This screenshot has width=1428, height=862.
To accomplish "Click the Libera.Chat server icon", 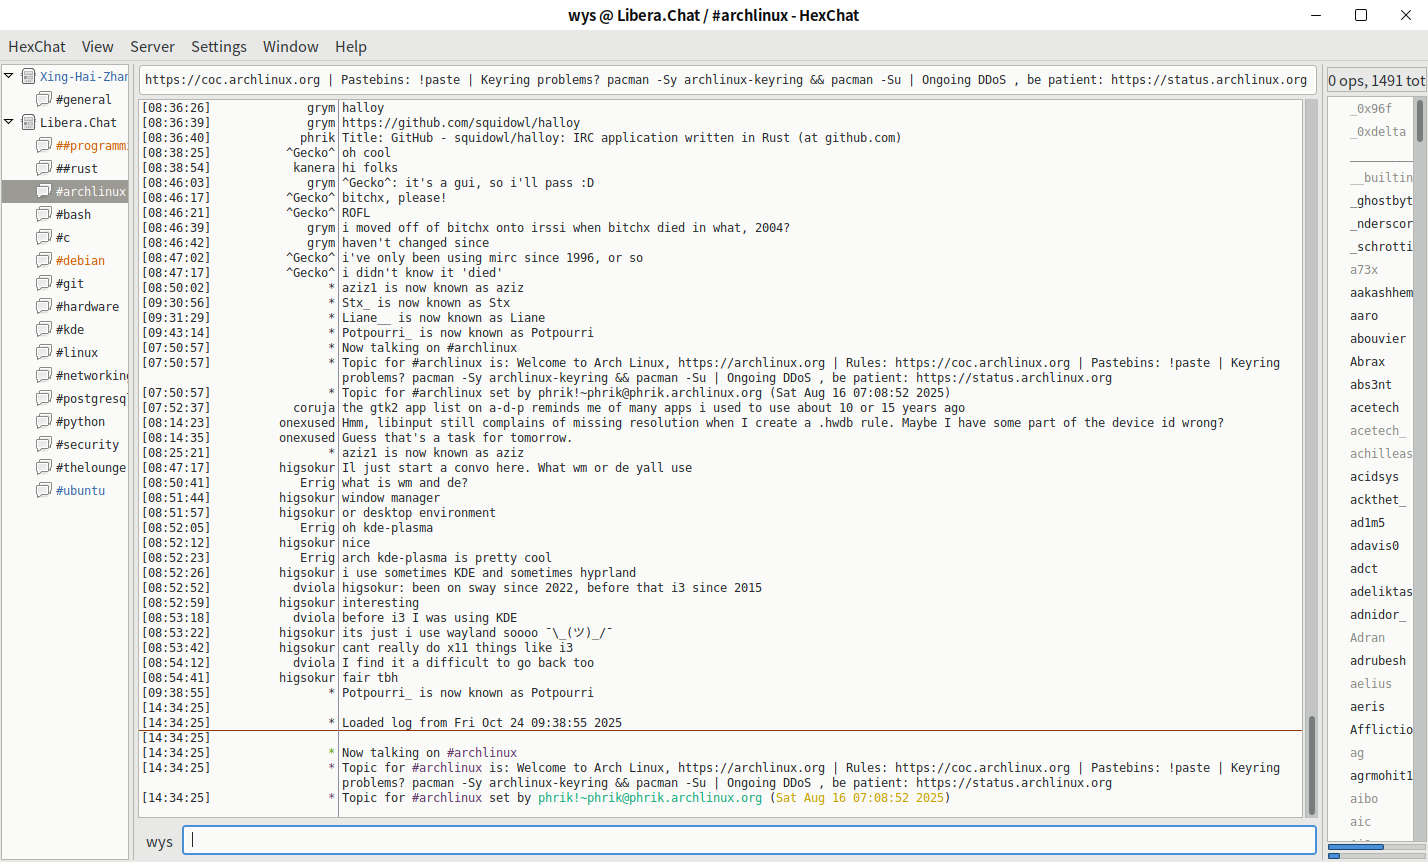I will 29,122.
